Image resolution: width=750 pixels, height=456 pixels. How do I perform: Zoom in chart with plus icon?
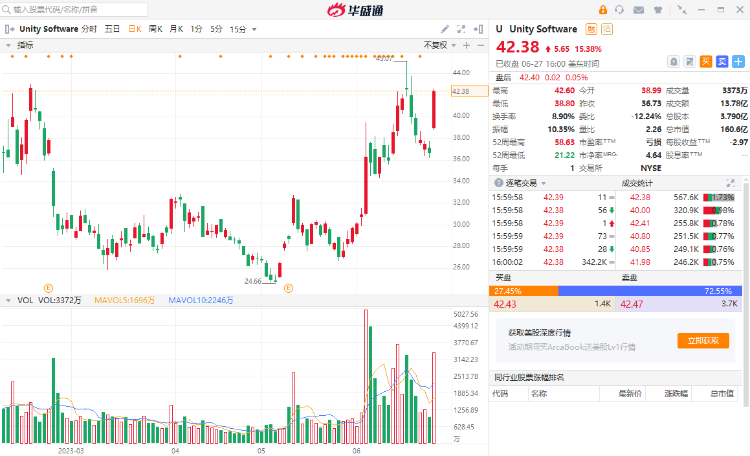pyautogui.click(x=467, y=45)
